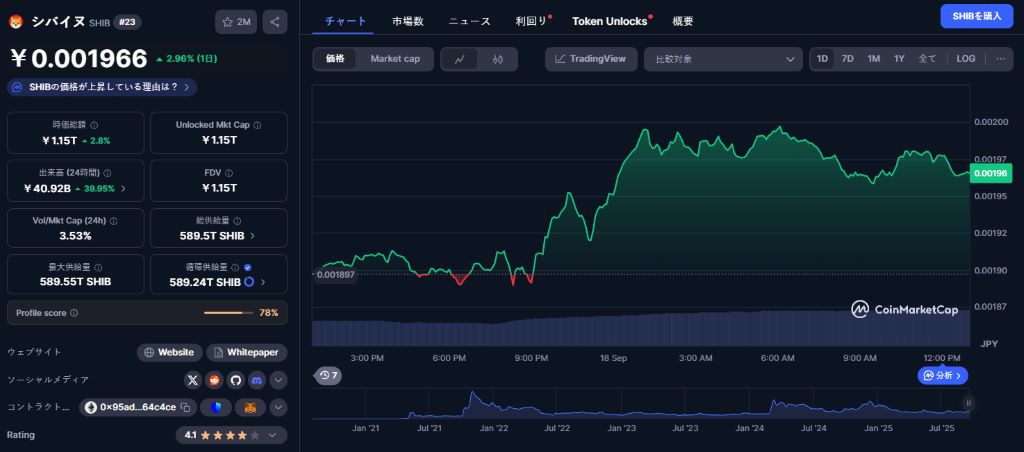Show info for 出来高 (24時間)
Viewport: 1024px width, 452px height.
pos(107,173)
